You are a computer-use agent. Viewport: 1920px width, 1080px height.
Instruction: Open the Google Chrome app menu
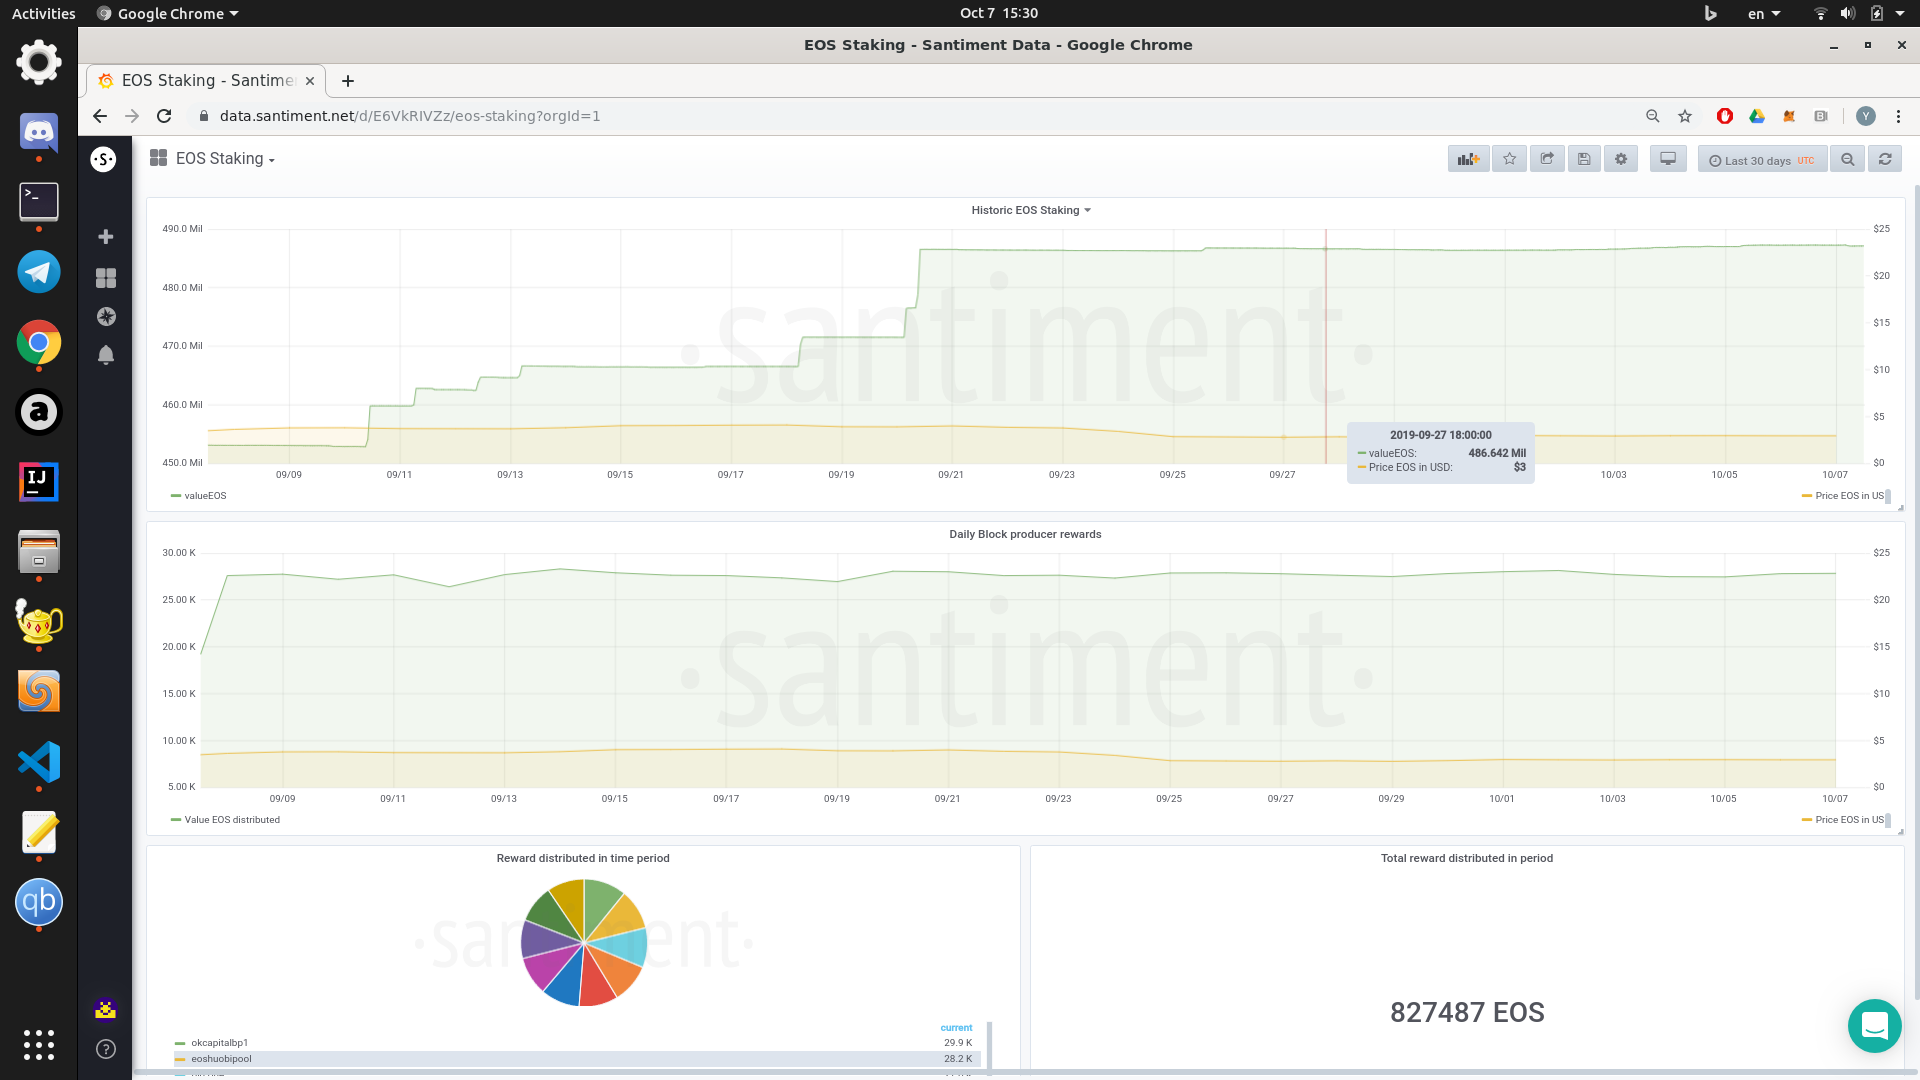[168, 13]
